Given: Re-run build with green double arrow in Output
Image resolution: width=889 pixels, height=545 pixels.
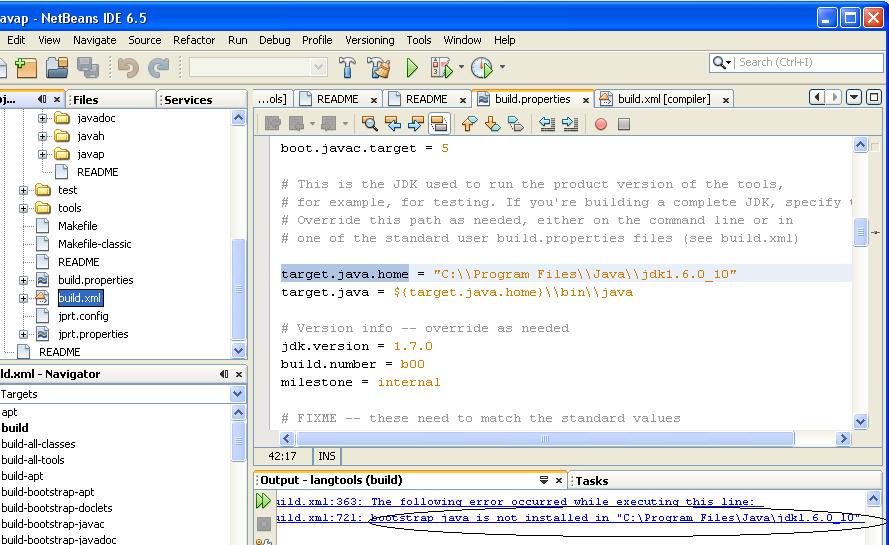Looking at the screenshot, I should 263,501.
